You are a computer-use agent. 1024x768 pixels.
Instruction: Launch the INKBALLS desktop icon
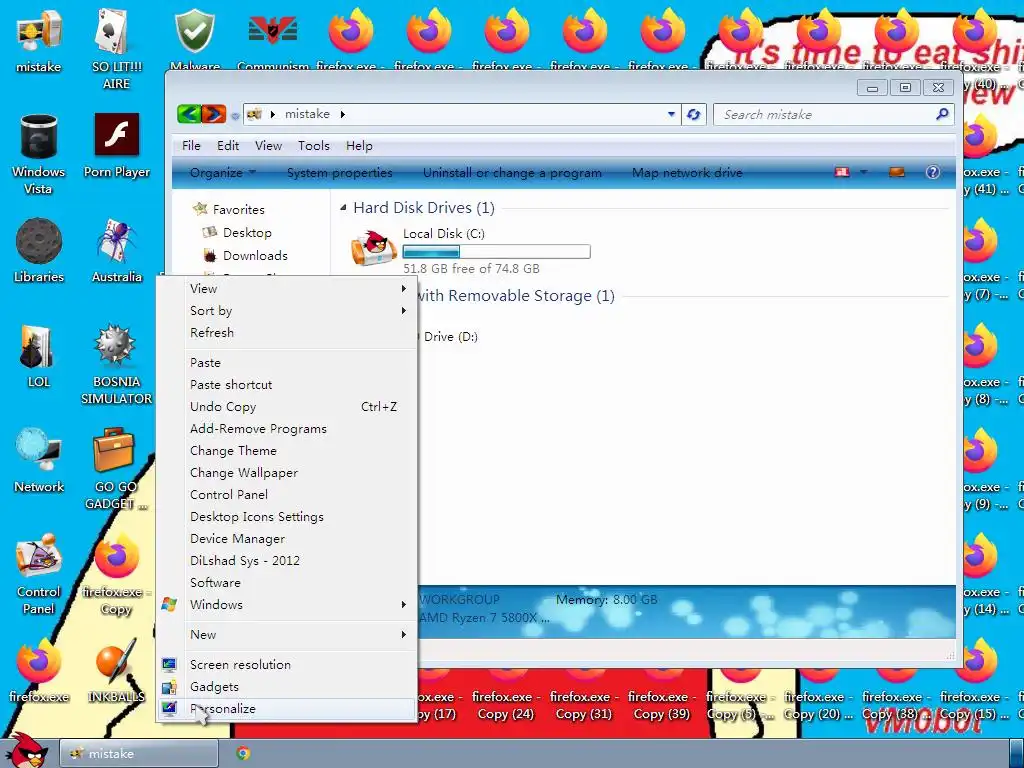click(x=116, y=671)
